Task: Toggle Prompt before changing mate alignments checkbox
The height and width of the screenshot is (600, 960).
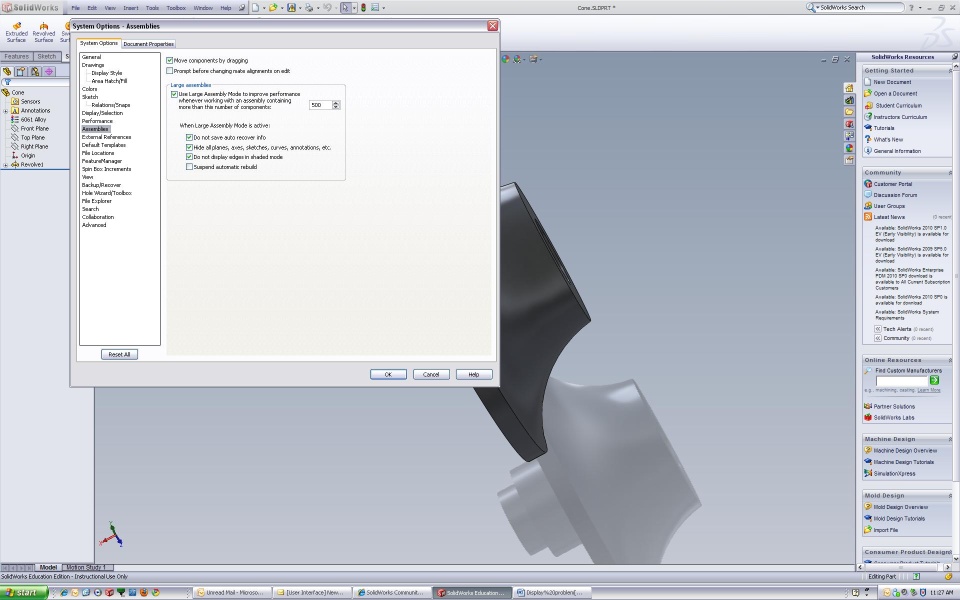Action: 170,71
